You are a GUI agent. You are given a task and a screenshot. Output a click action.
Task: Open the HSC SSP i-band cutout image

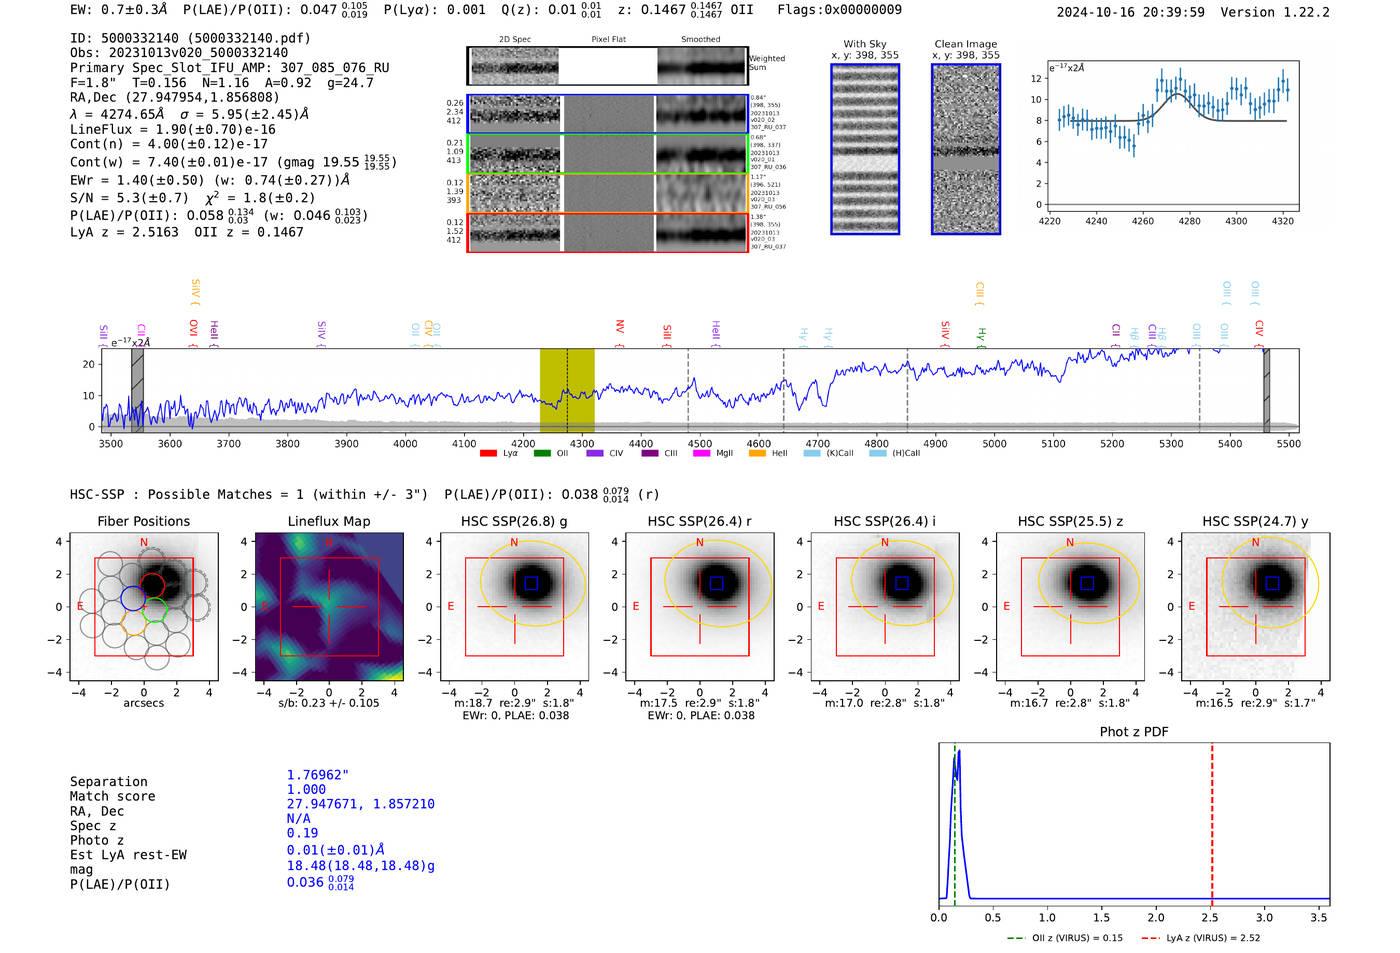(885, 606)
